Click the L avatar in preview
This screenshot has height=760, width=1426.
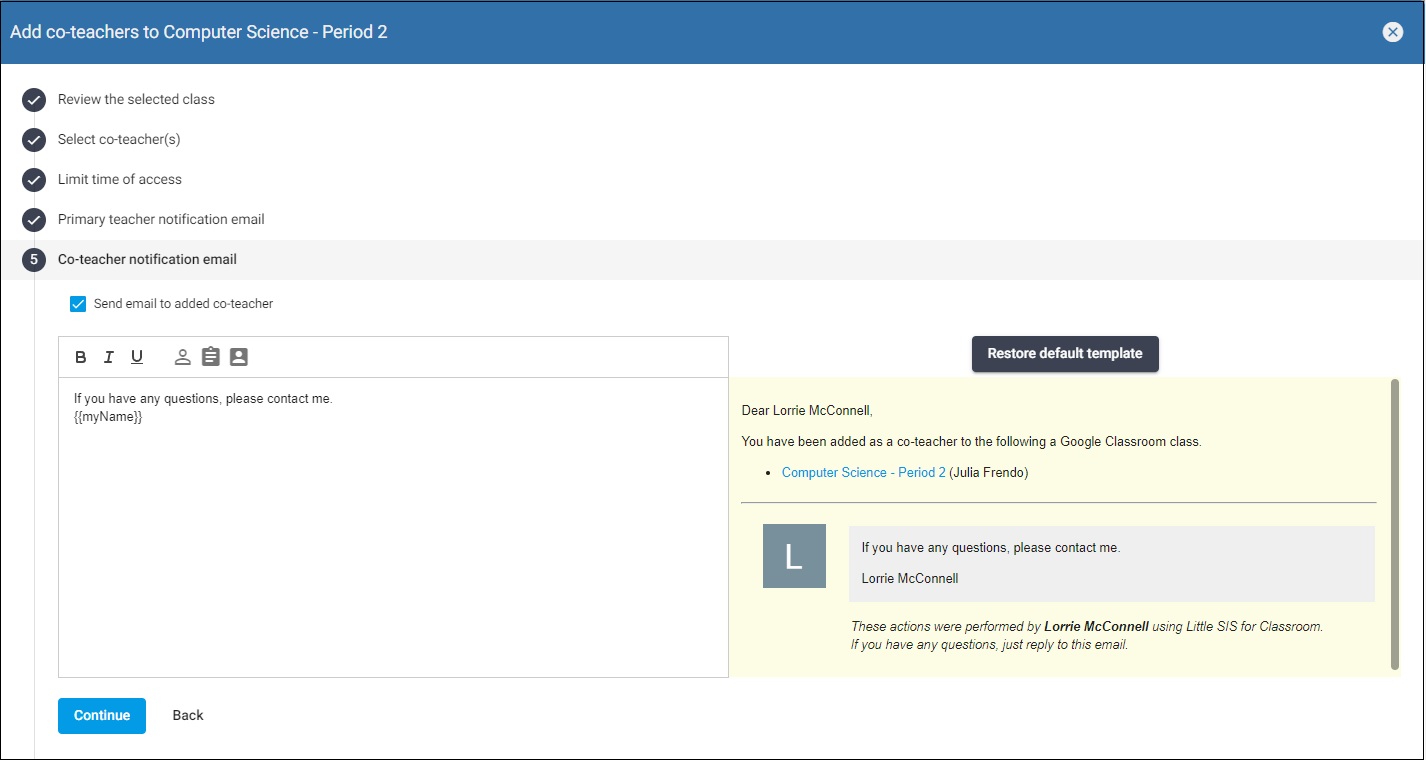click(x=794, y=556)
